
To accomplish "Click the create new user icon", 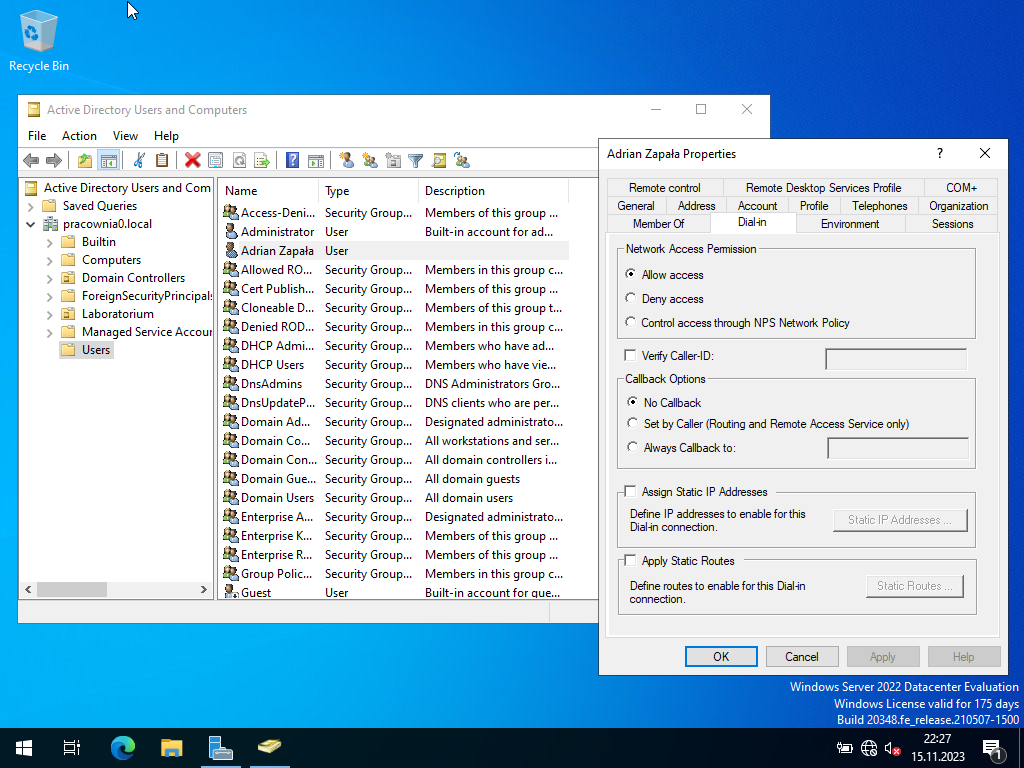I will click(x=347, y=160).
